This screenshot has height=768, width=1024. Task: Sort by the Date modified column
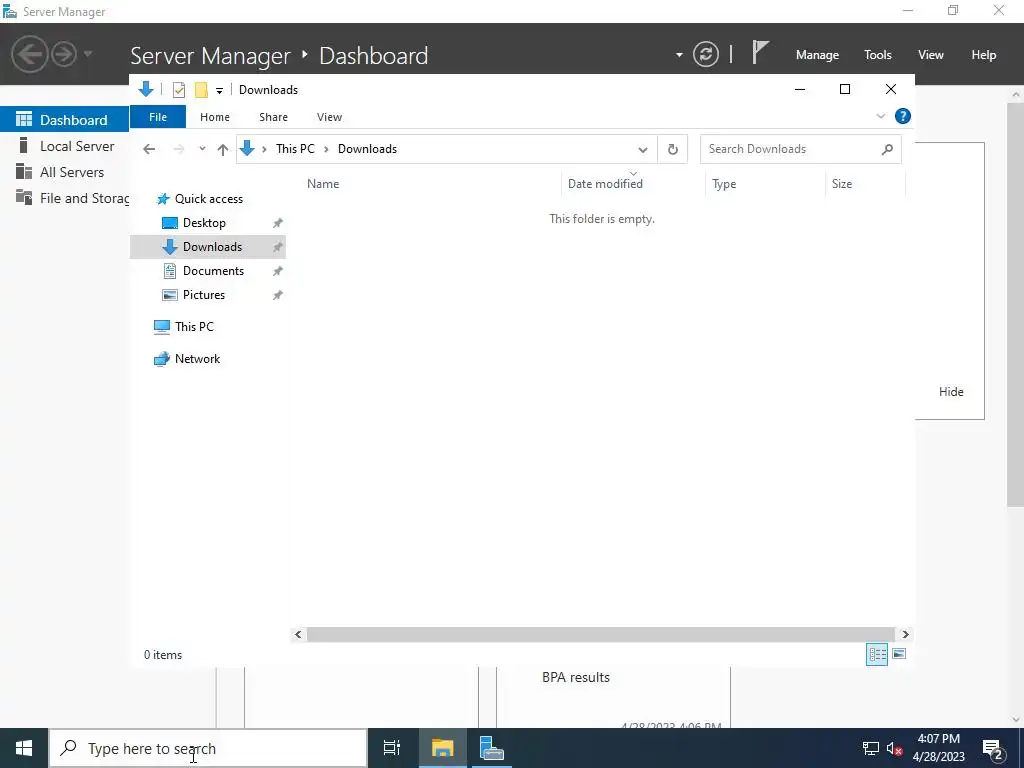click(633, 184)
